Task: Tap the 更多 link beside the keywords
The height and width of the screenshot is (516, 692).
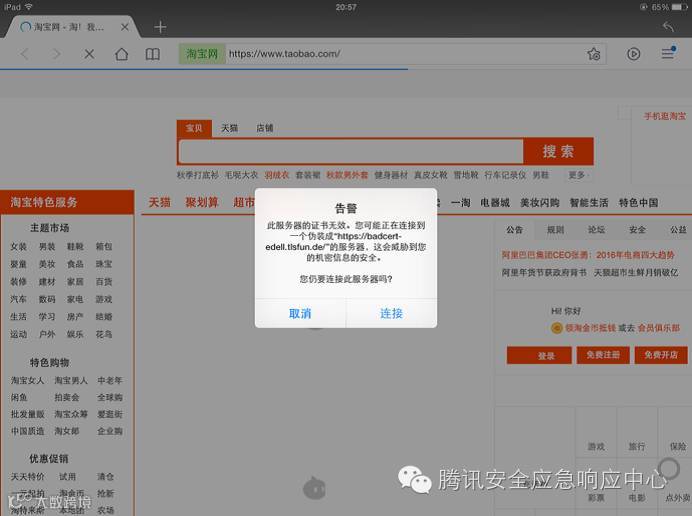Action: [x=577, y=175]
